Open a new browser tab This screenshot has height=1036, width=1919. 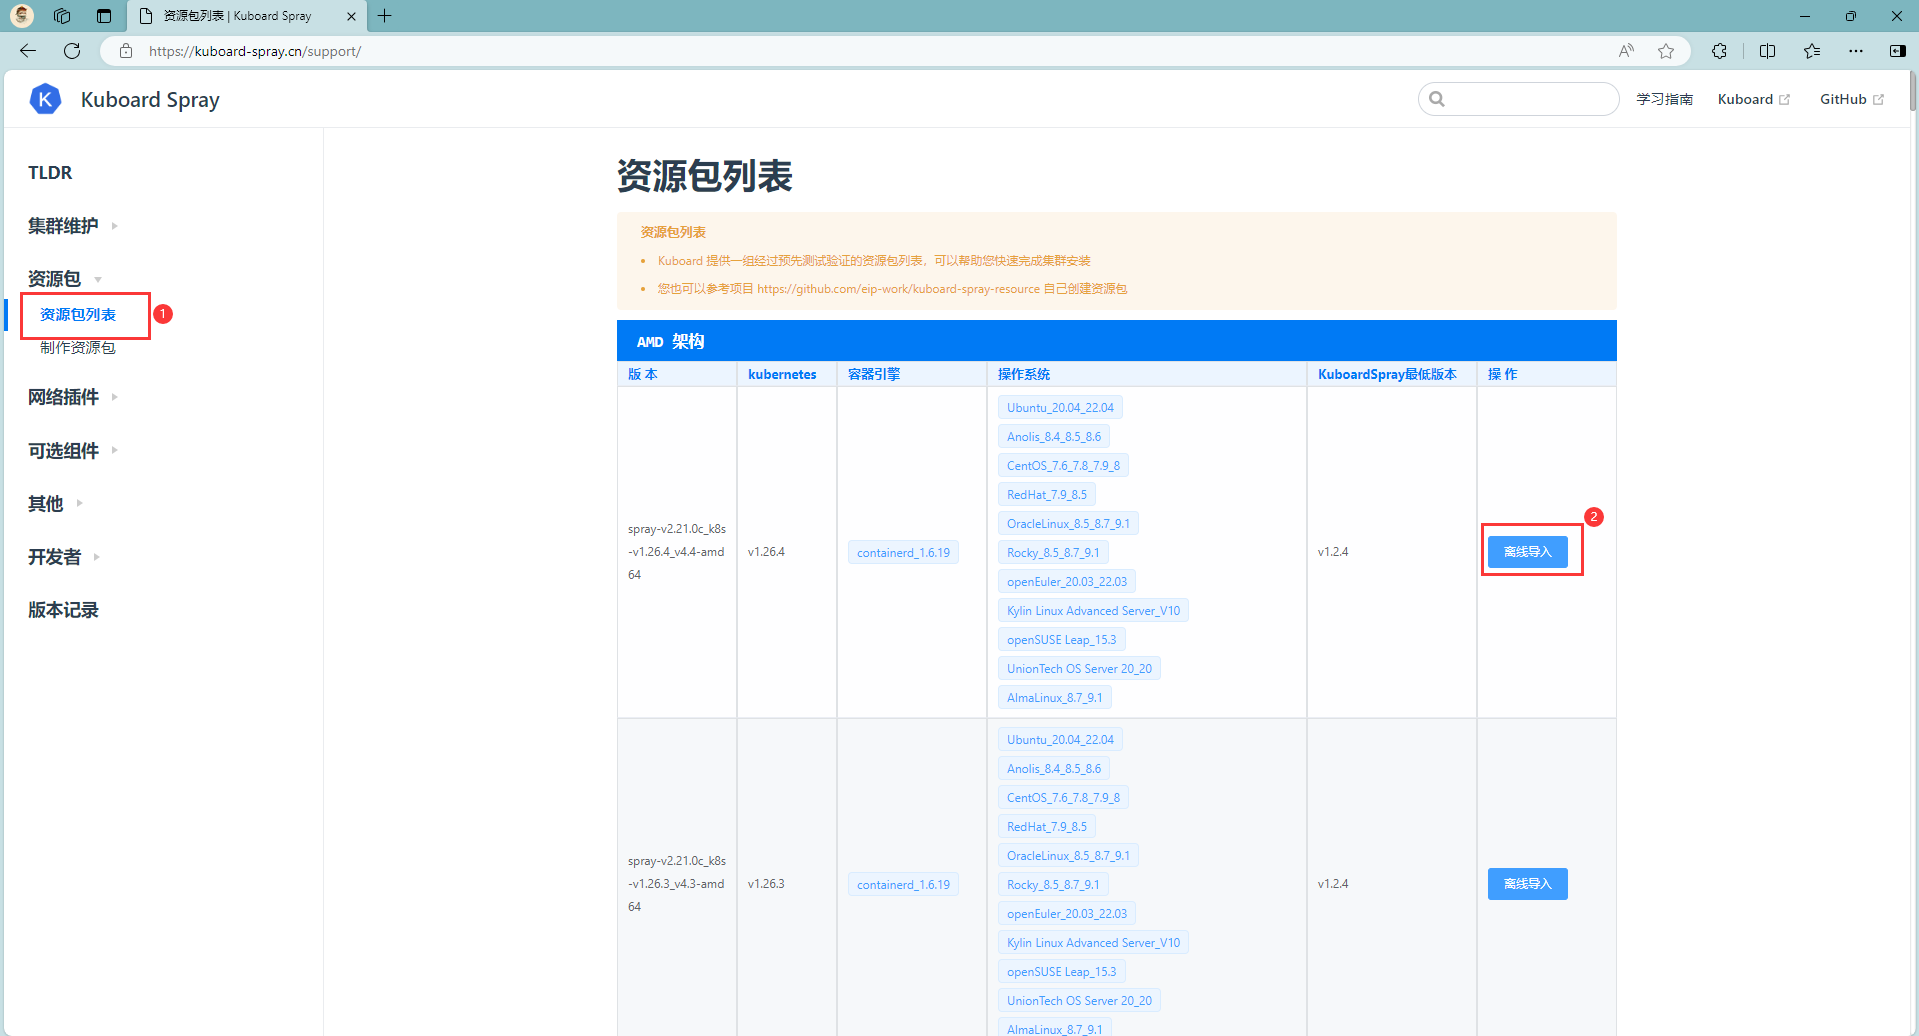click(x=385, y=16)
